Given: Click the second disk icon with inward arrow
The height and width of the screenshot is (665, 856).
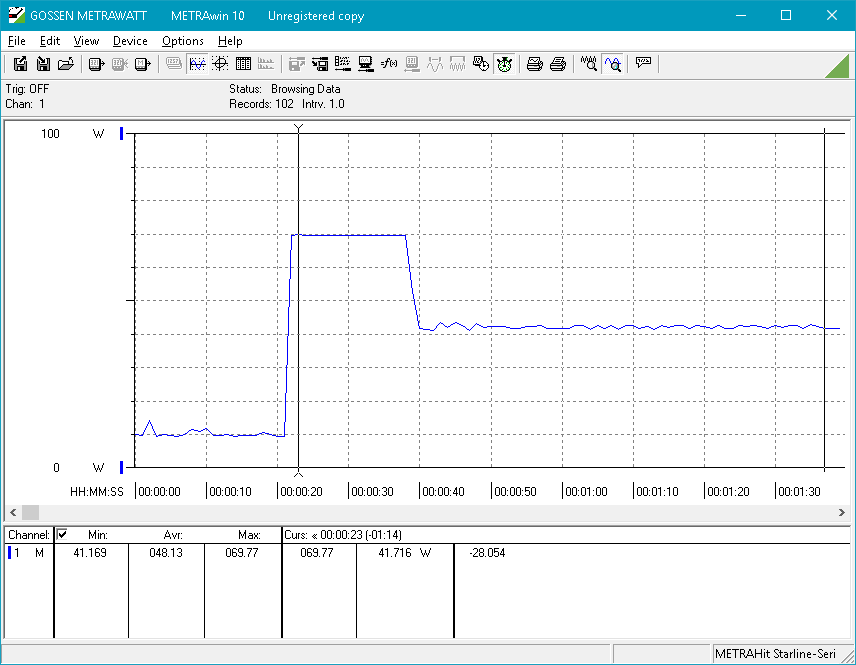Looking at the screenshot, I should click(43, 64).
